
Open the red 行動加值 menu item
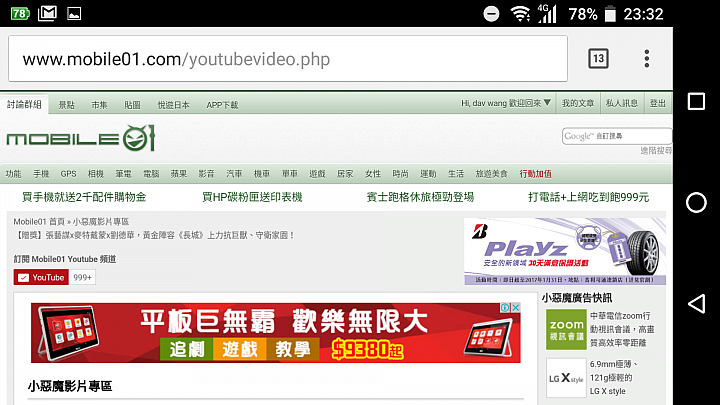point(535,174)
